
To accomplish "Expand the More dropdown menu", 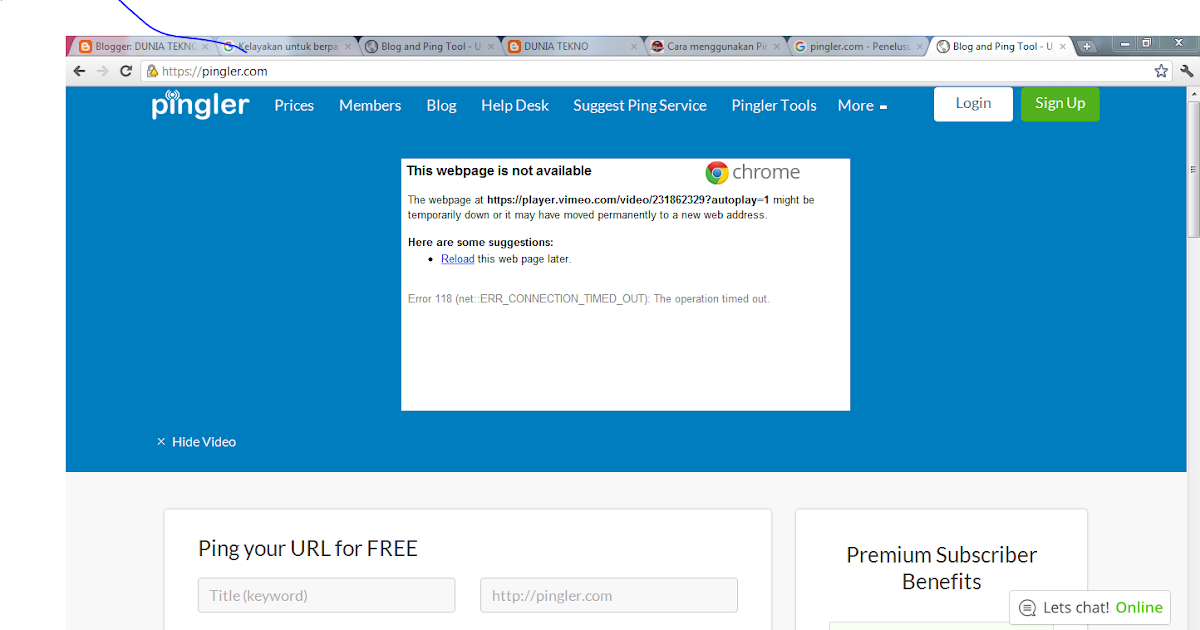I will 862,105.
